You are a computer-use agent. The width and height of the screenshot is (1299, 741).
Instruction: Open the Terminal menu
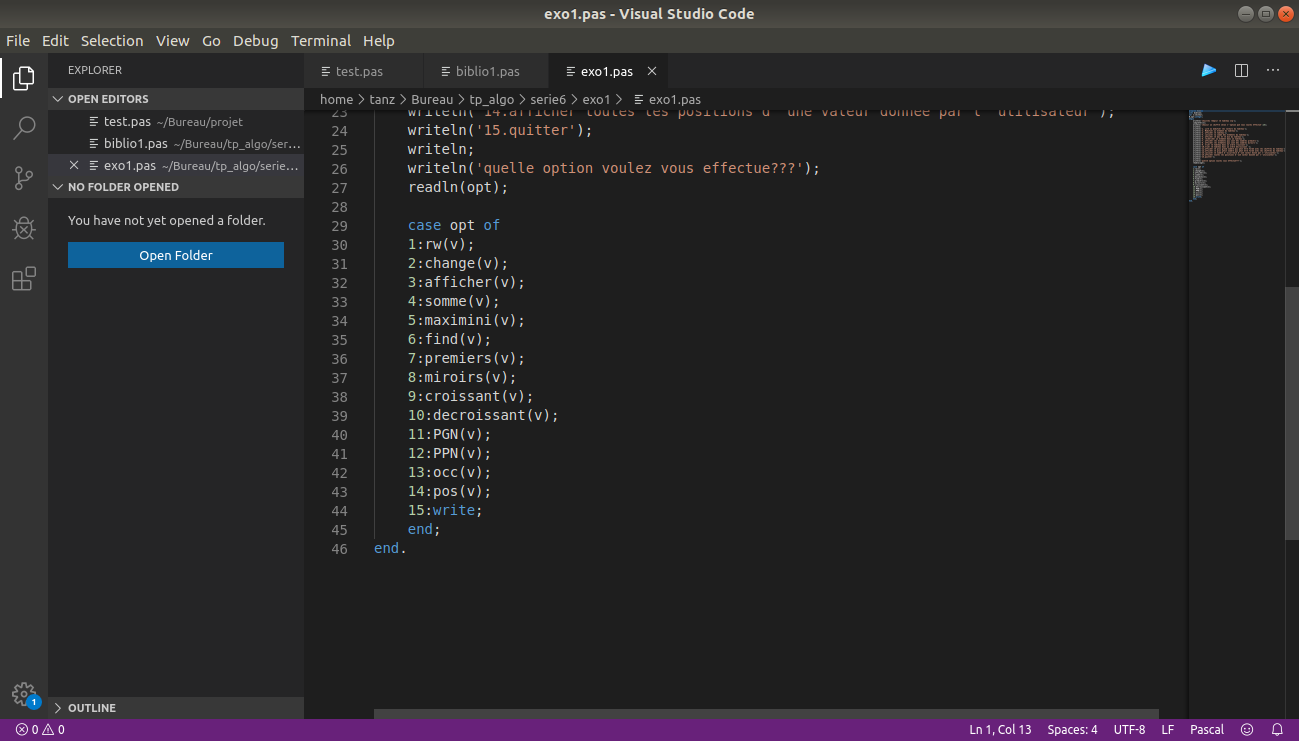coord(321,41)
